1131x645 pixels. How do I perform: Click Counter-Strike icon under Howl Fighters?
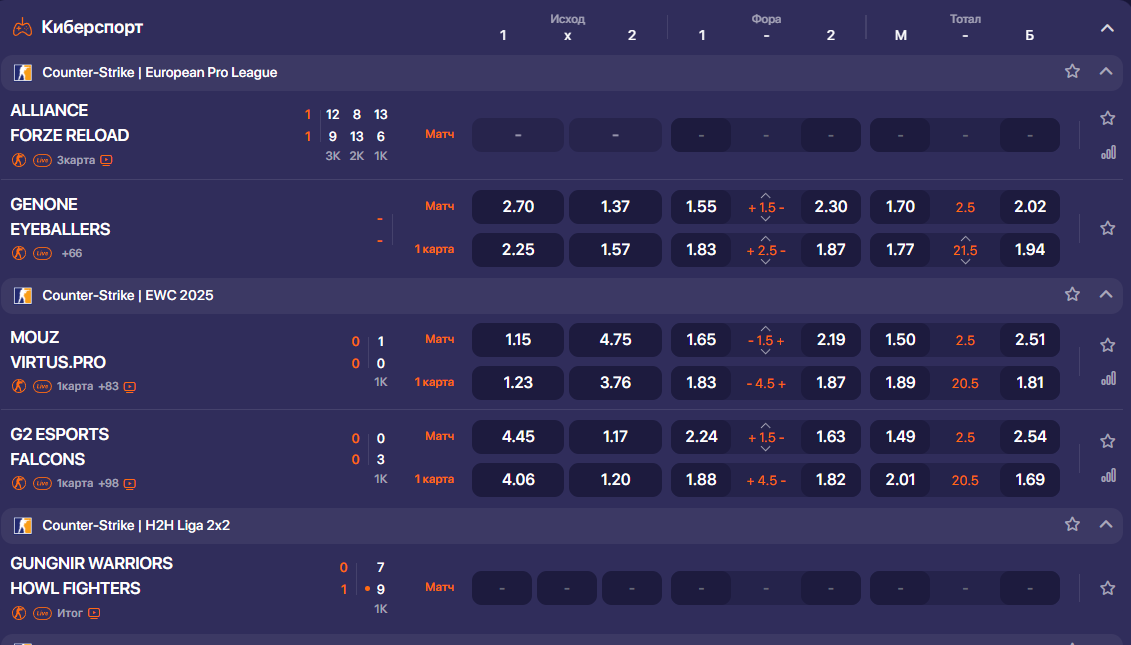point(19,613)
